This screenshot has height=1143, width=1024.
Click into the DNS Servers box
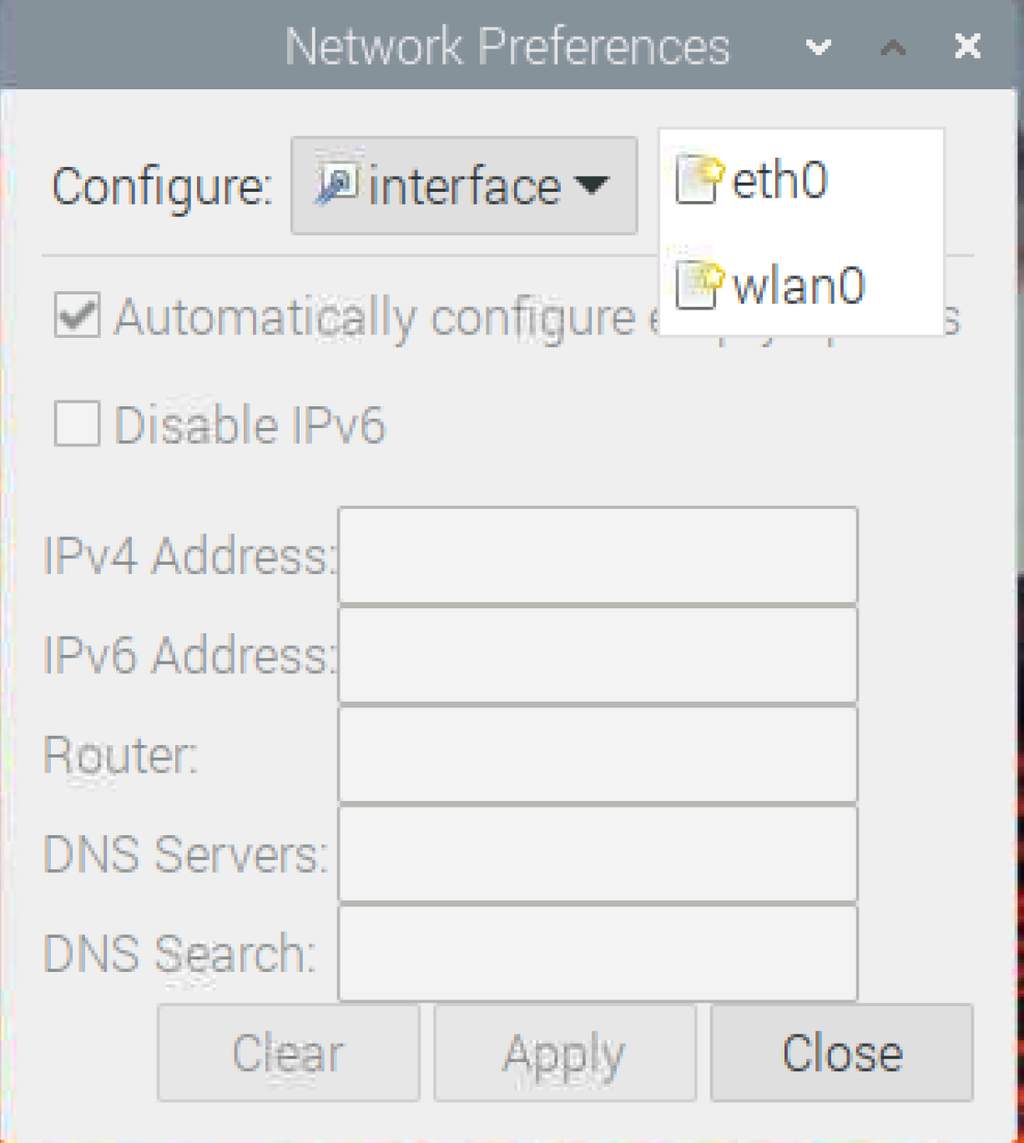pyautogui.click(x=598, y=854)
